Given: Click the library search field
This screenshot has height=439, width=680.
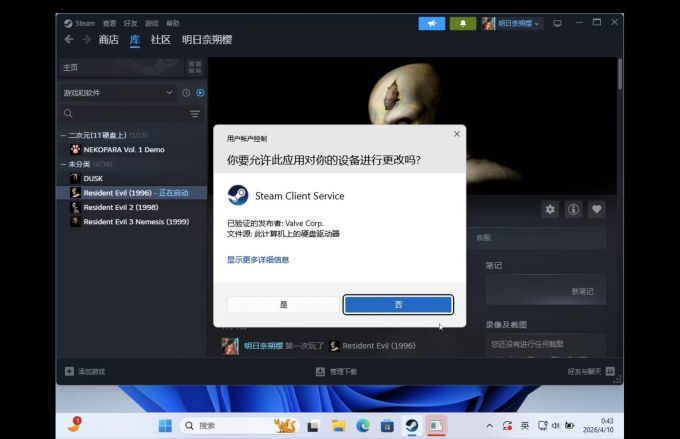Looking at the screenshot, I should [x=124, y=114].
